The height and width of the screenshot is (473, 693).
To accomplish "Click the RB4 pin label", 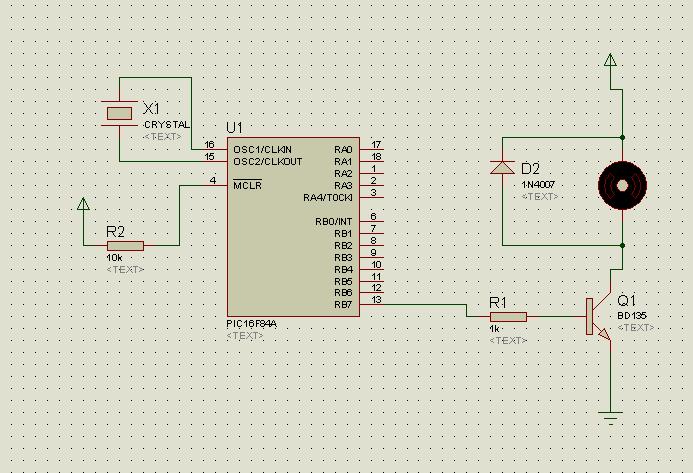I will 343,269.
